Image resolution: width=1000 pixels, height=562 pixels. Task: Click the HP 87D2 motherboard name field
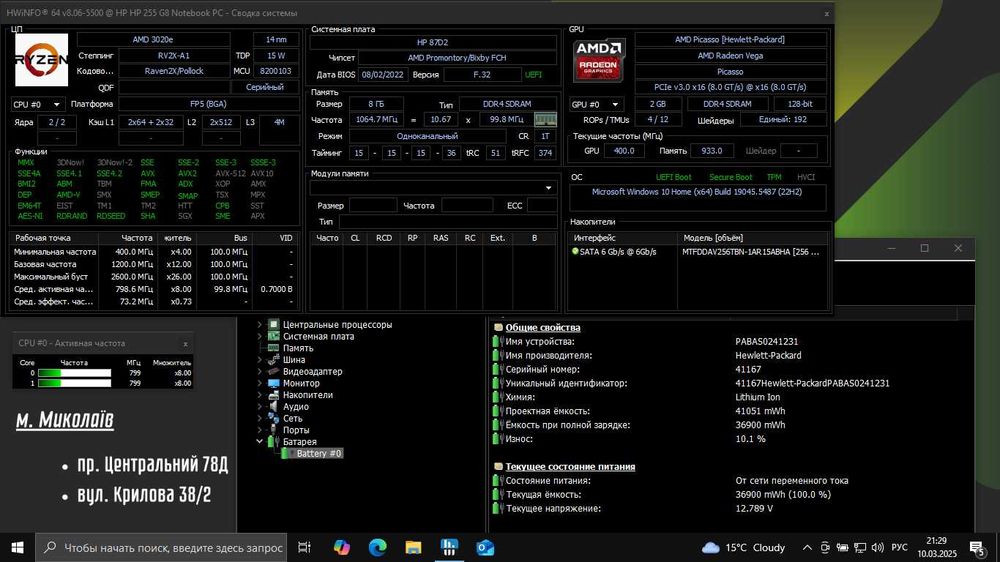pos(433,42)
